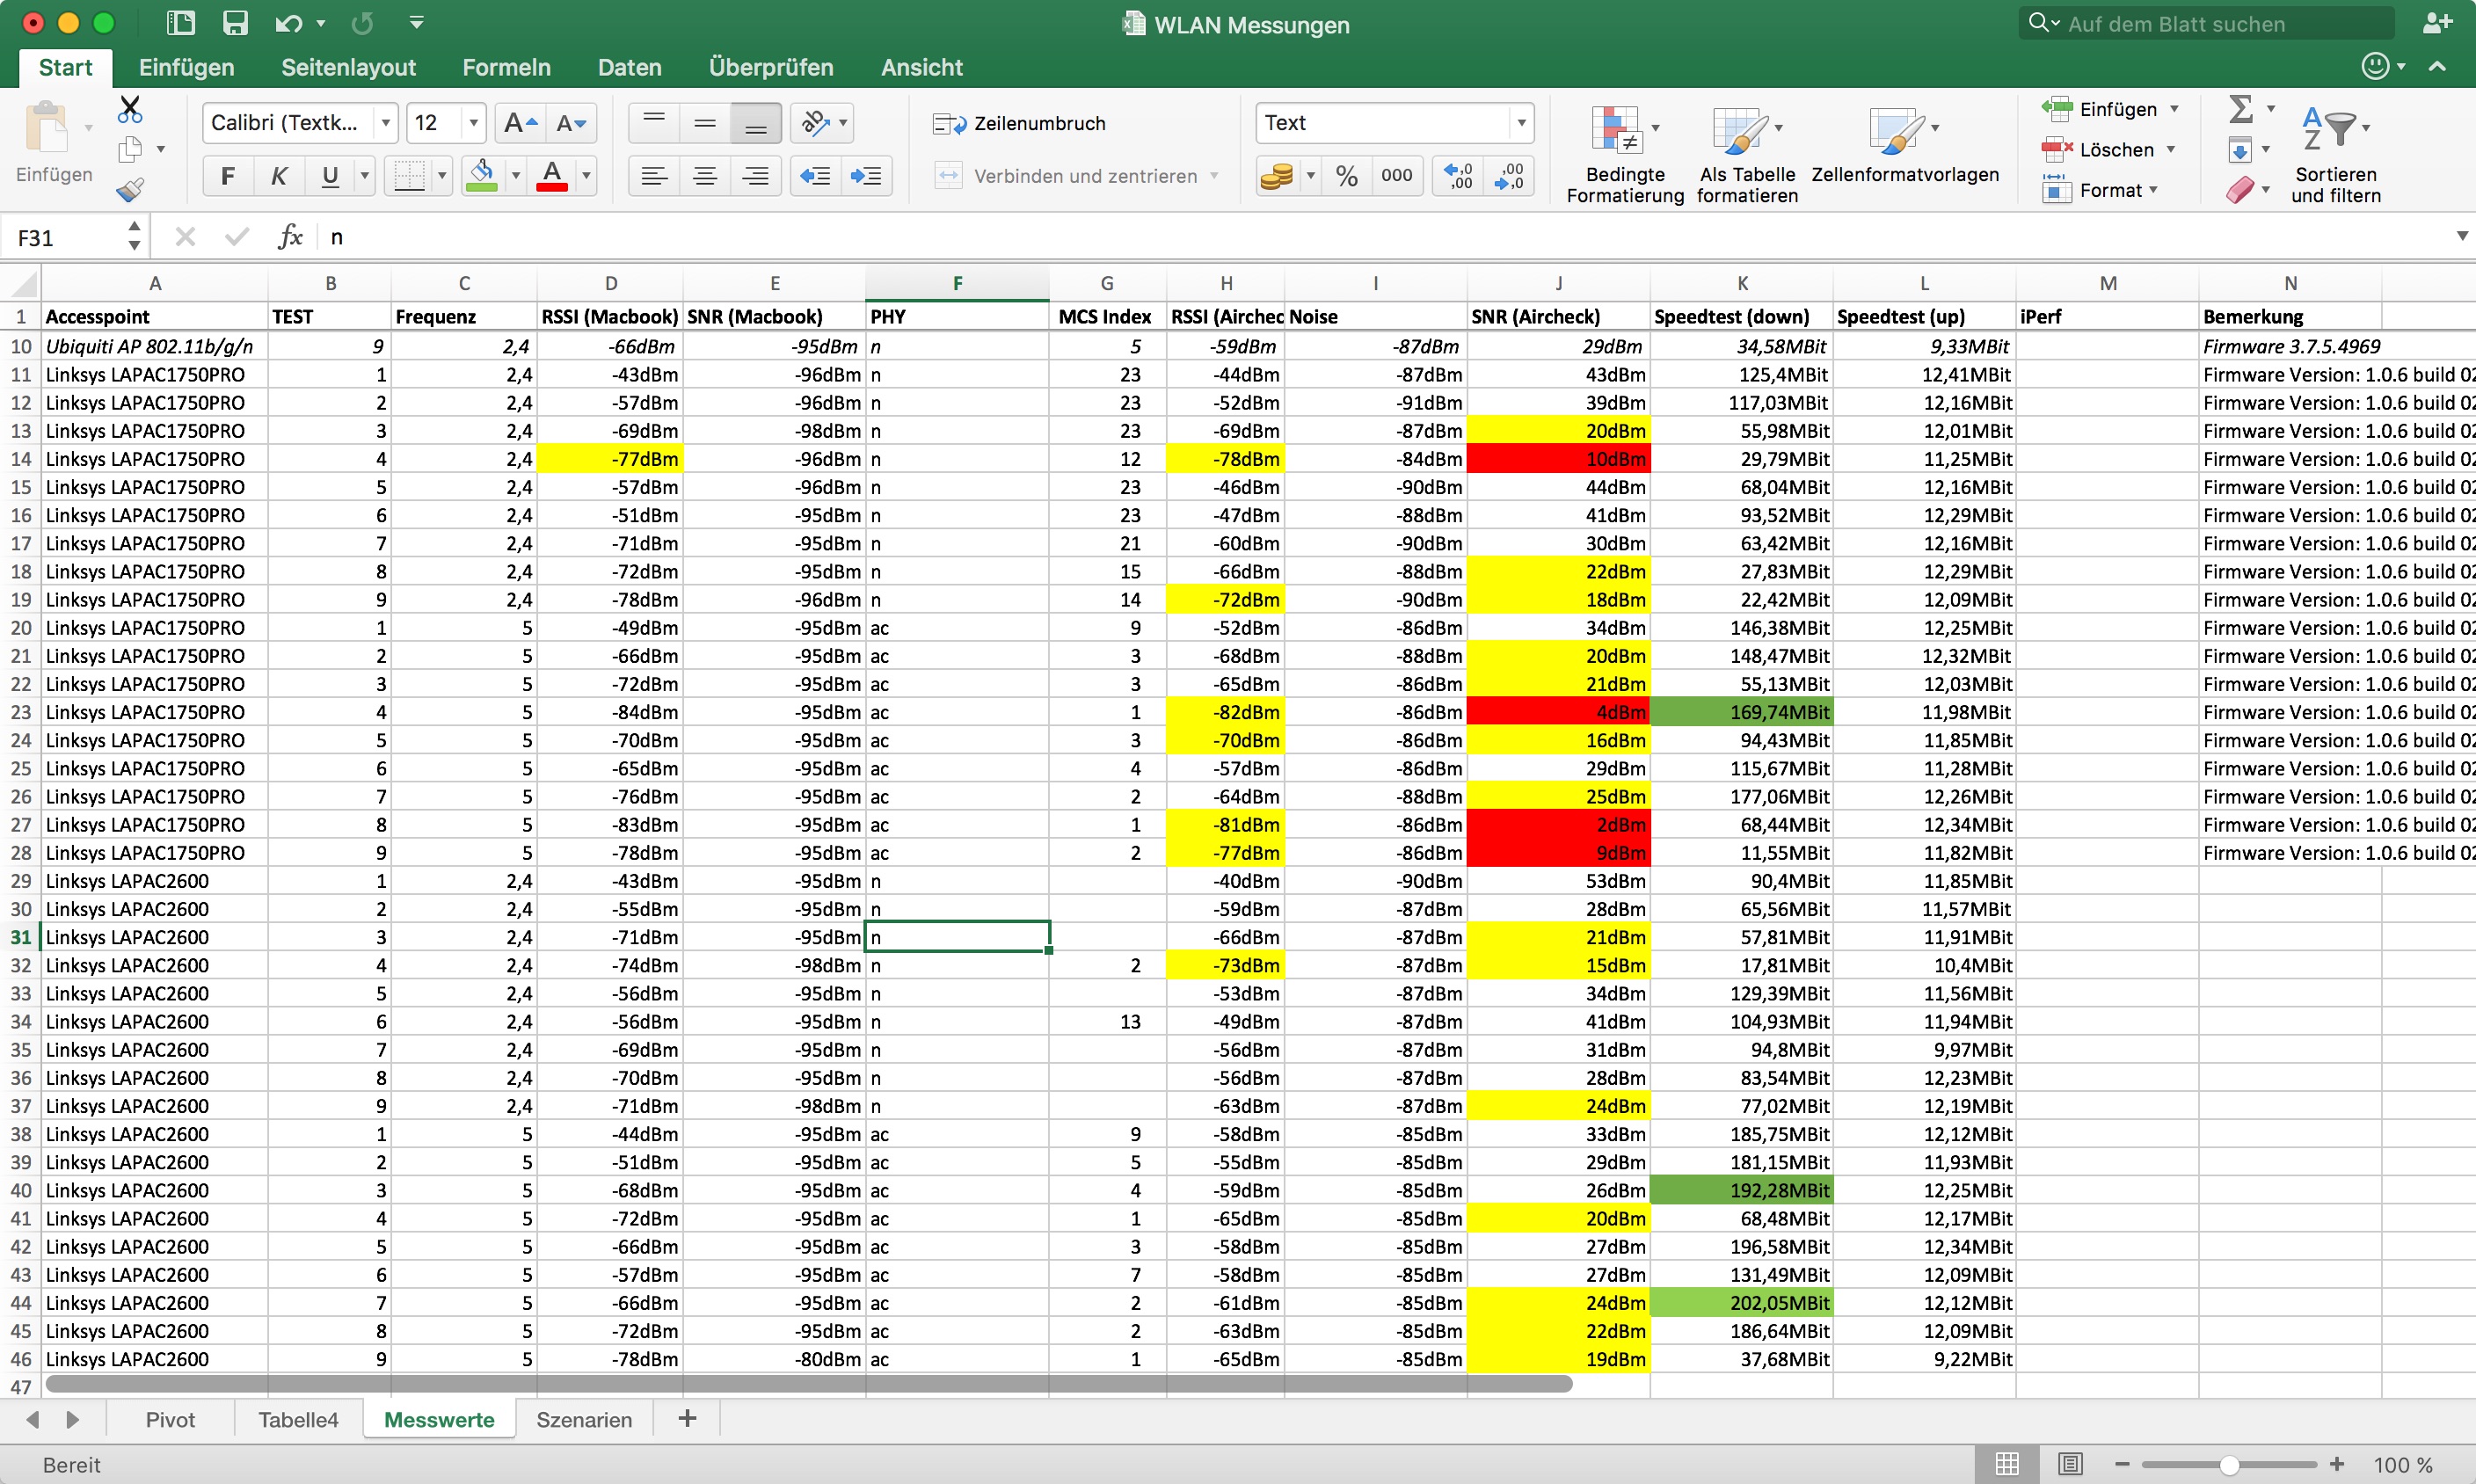Open the fill color dropdown arrow

click(516, 176)
